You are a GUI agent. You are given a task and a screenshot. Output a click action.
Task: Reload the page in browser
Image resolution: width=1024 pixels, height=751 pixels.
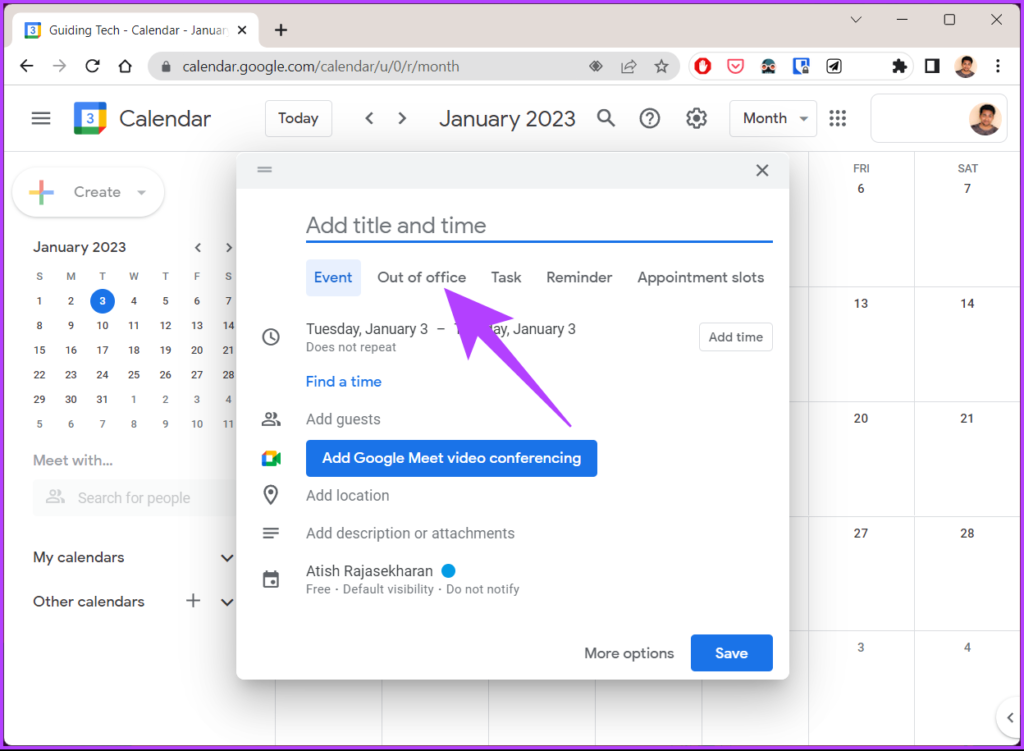pos(93,66)
